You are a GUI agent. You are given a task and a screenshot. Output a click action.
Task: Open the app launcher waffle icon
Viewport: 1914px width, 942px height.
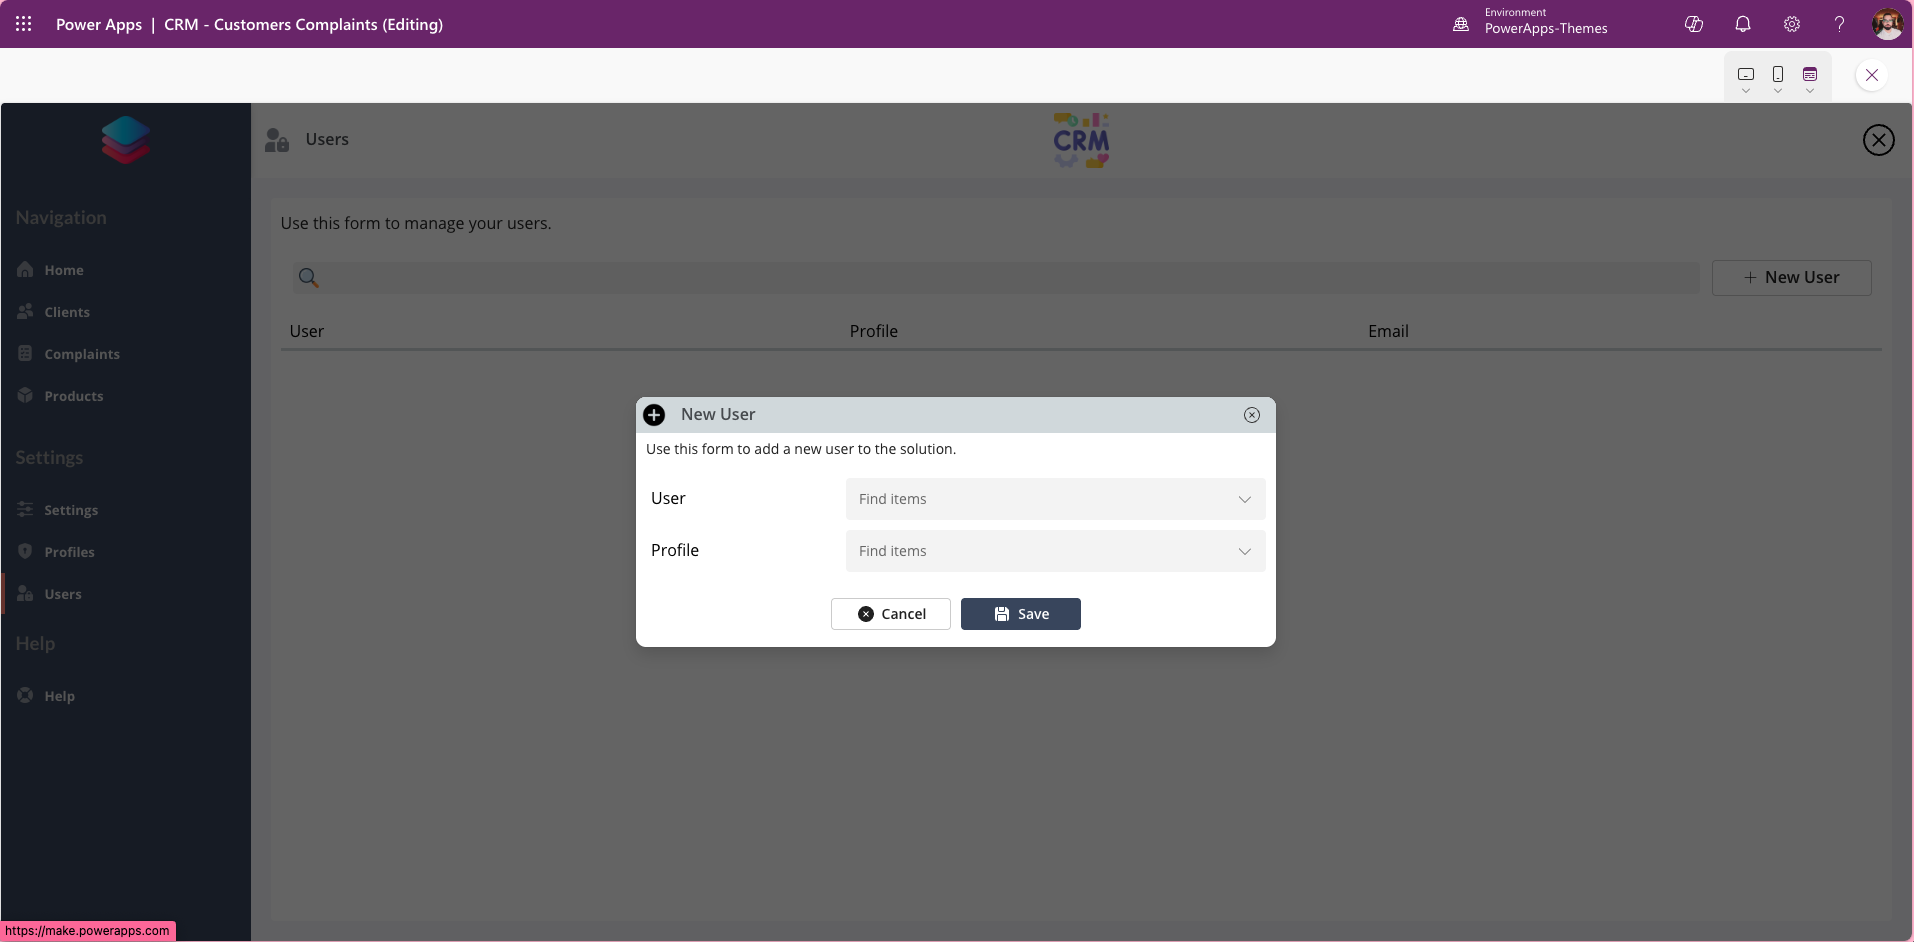pyautogui.click(x=24, y=24)
